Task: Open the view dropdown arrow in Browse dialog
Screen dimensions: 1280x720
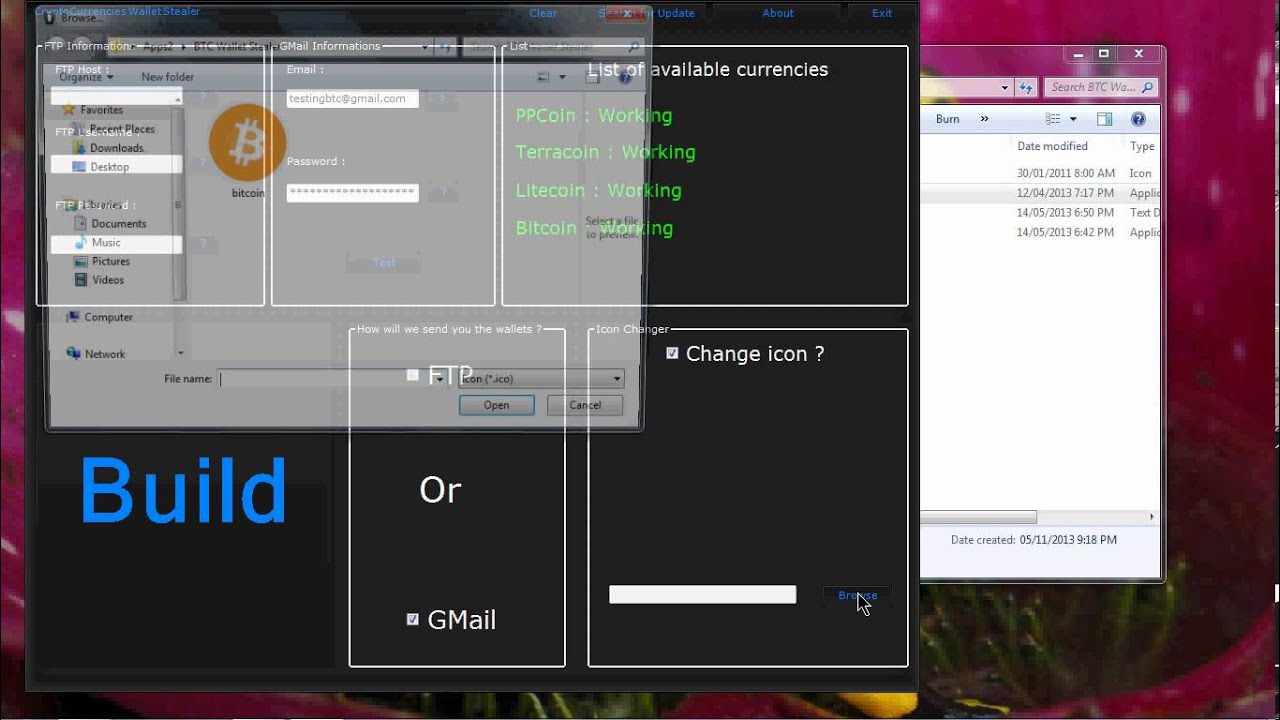Action: pos(562,77)
